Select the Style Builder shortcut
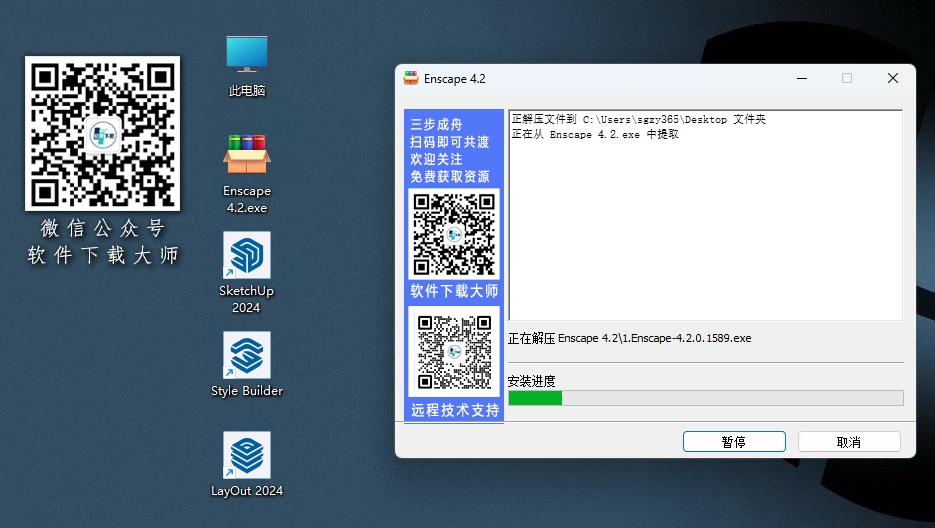Screen dimensions: 935x528 click(246, 364)
